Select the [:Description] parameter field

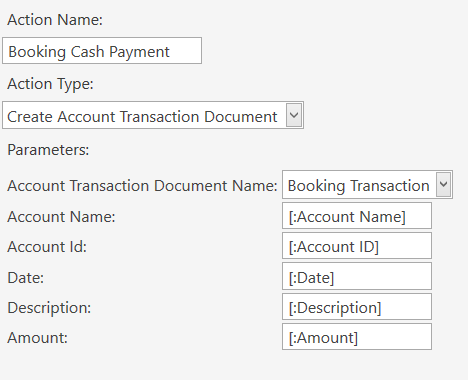click(x=357, y=307)
